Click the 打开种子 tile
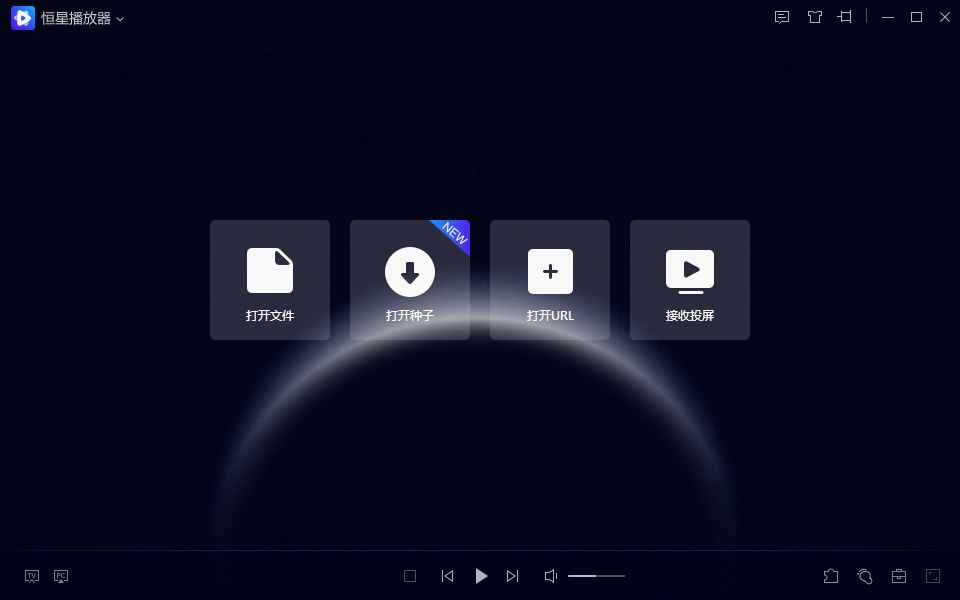 [410, 280]
